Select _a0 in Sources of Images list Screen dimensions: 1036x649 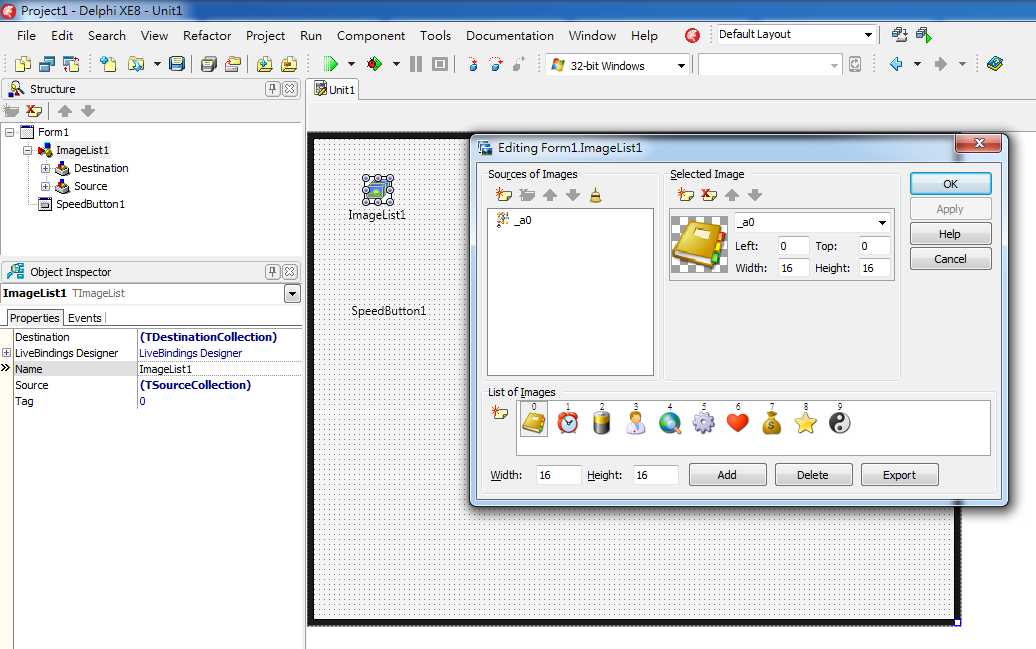[523, 220]
